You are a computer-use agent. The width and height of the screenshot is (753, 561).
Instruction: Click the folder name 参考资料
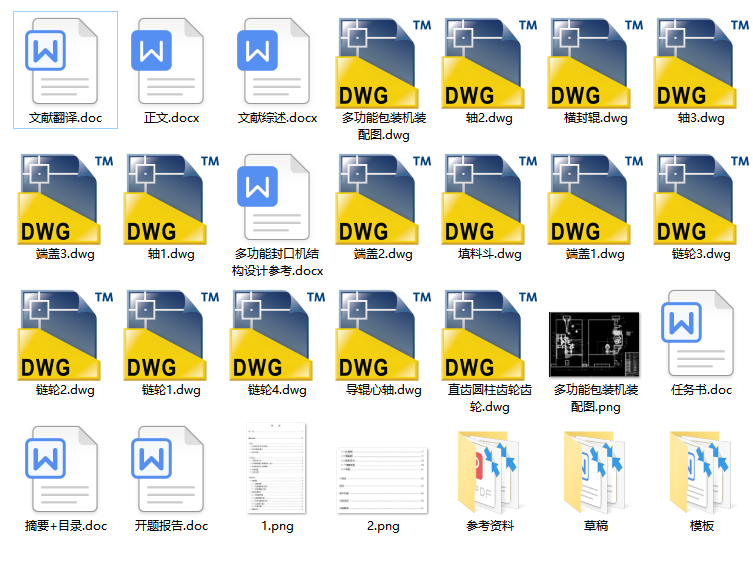[x=490, y=525]
